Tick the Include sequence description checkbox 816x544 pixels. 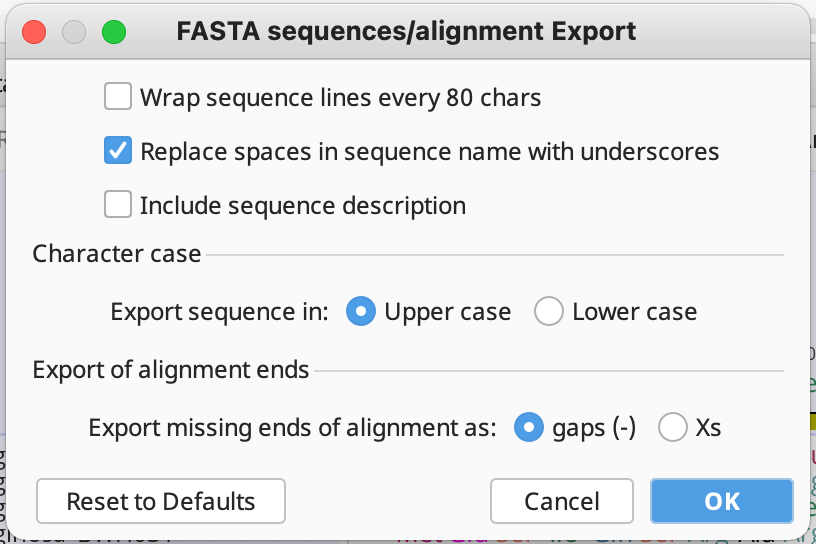(118, 206)
